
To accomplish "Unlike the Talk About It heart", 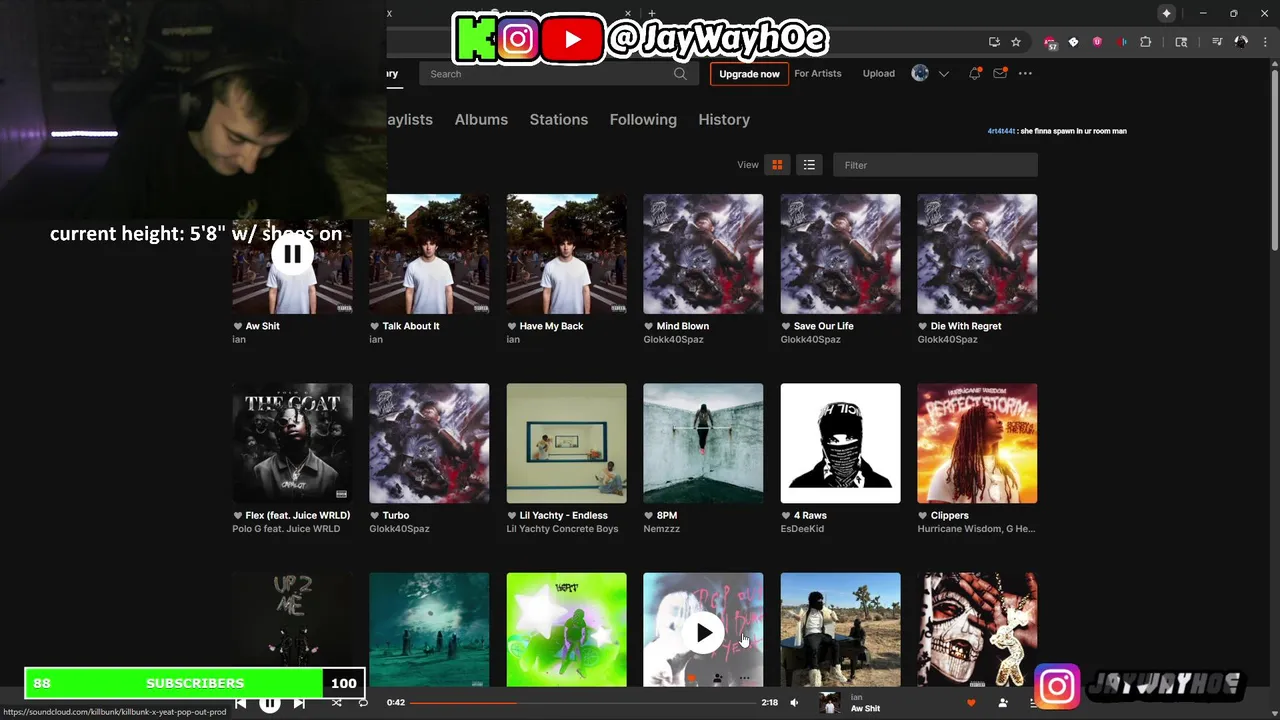I will click(x=374, y=326).
